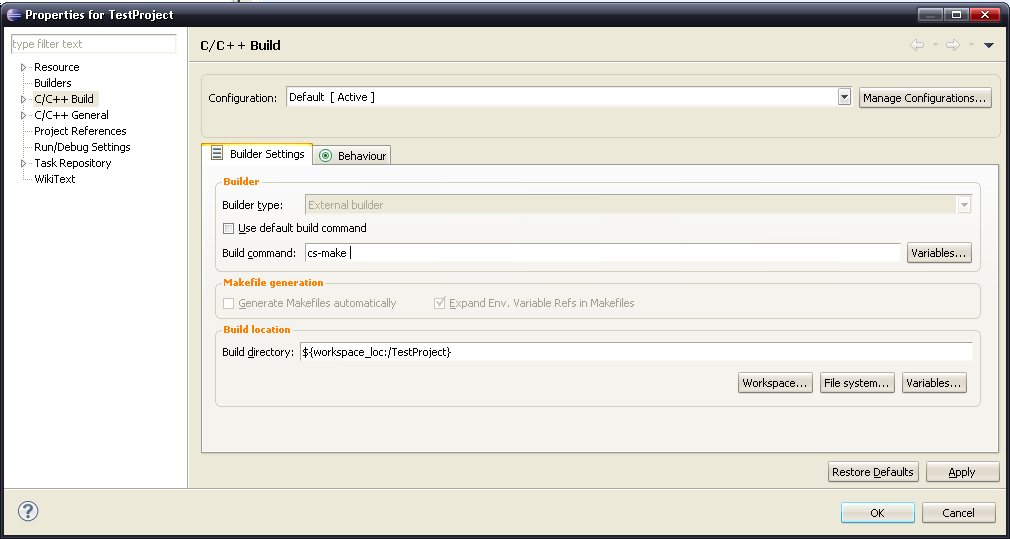The width and height of the screenshot is (1010, 539).
Task: Click the Eclipse icon in title bar
Action: click(13, 14)
